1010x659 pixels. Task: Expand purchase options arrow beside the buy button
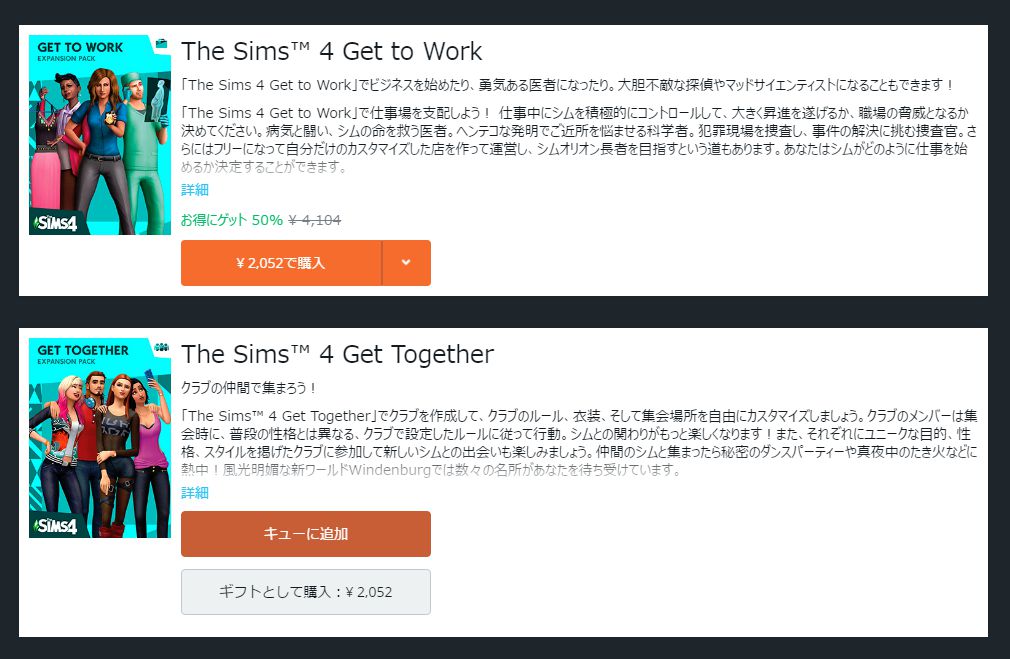point(406,263)
